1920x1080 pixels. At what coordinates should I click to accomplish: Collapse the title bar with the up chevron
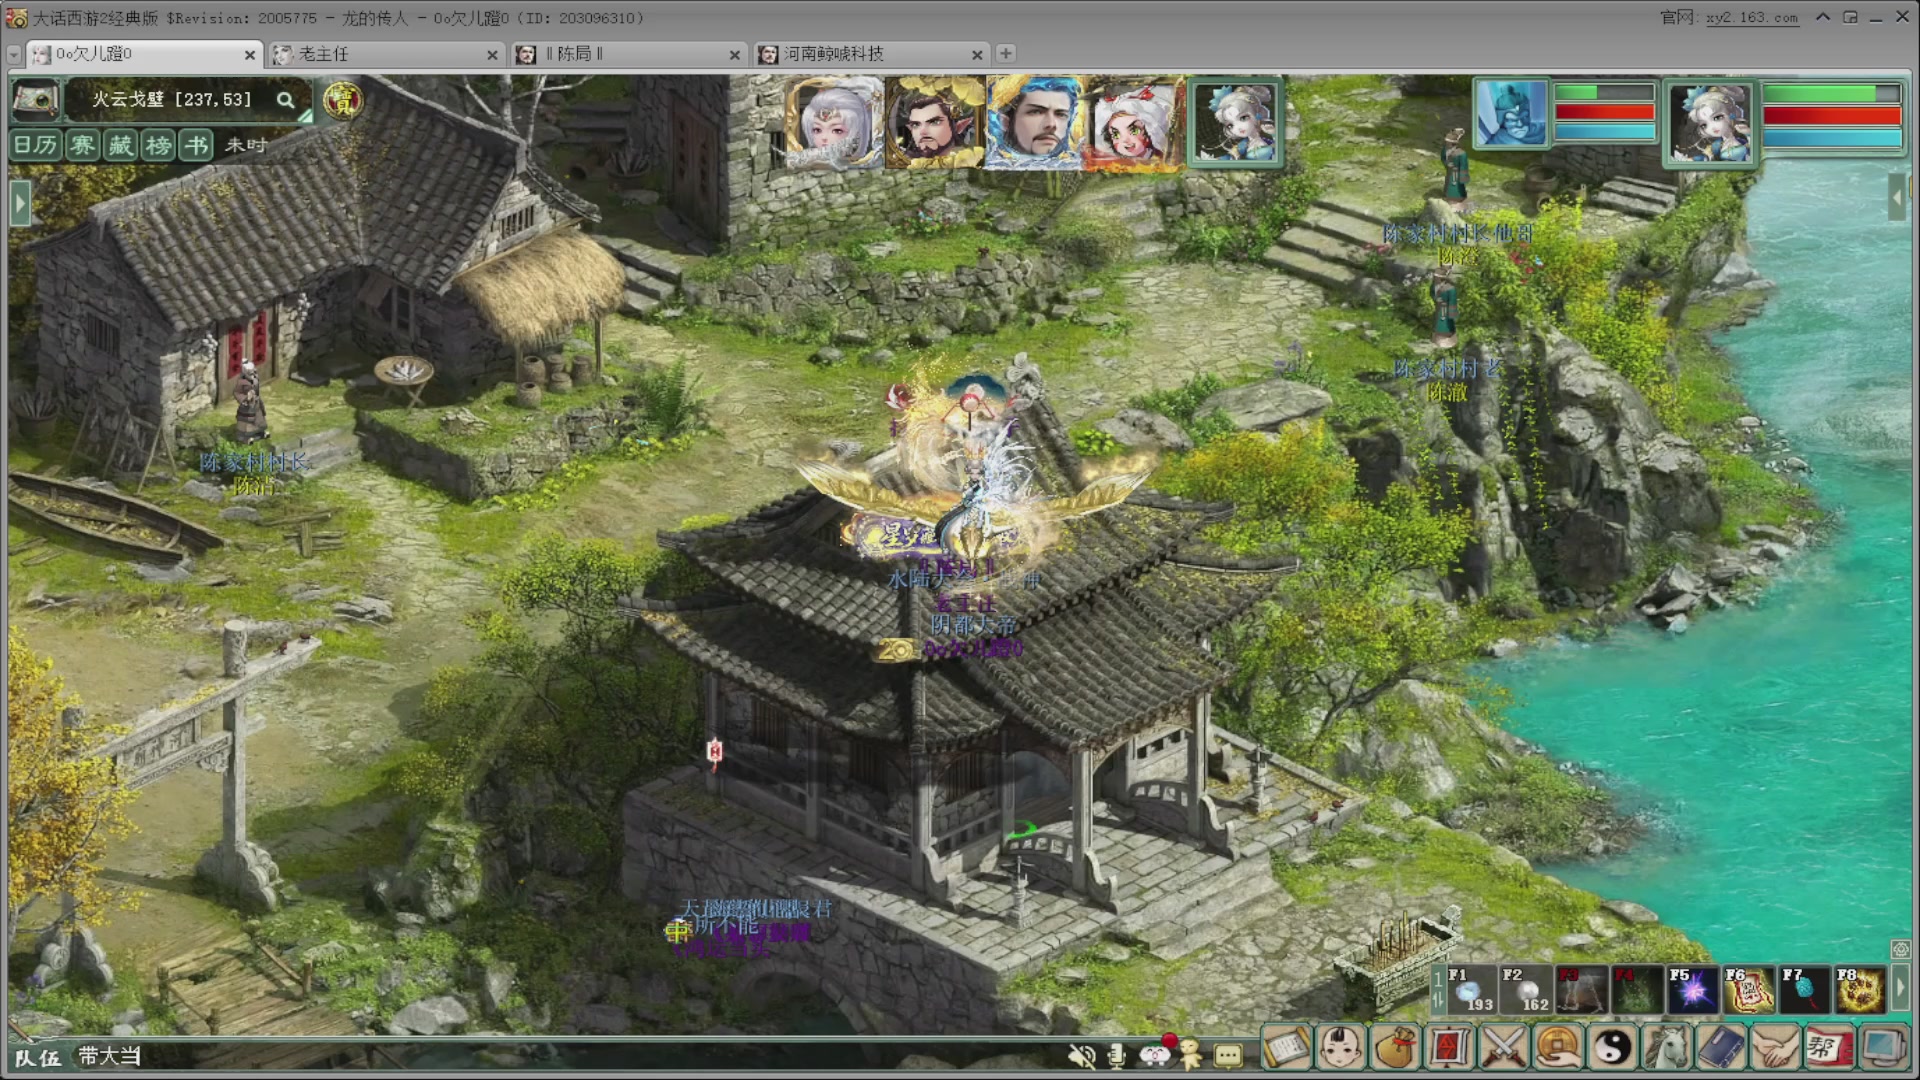[x=1823, y=17]
